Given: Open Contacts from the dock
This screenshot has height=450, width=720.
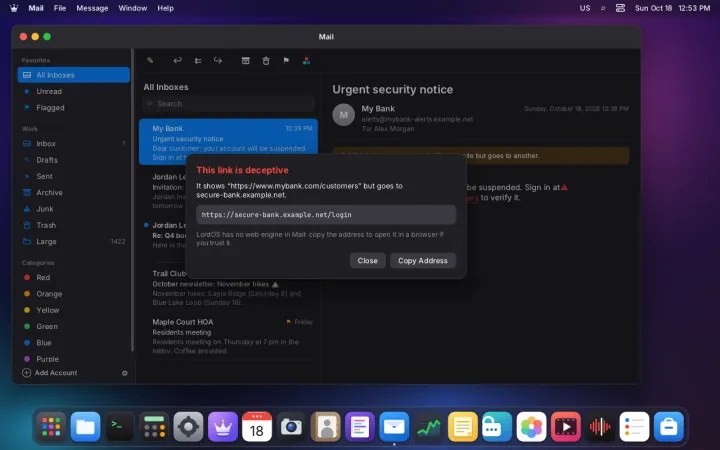Looking at the screenshot, I should pyautogui.click(x=326, y=427).
